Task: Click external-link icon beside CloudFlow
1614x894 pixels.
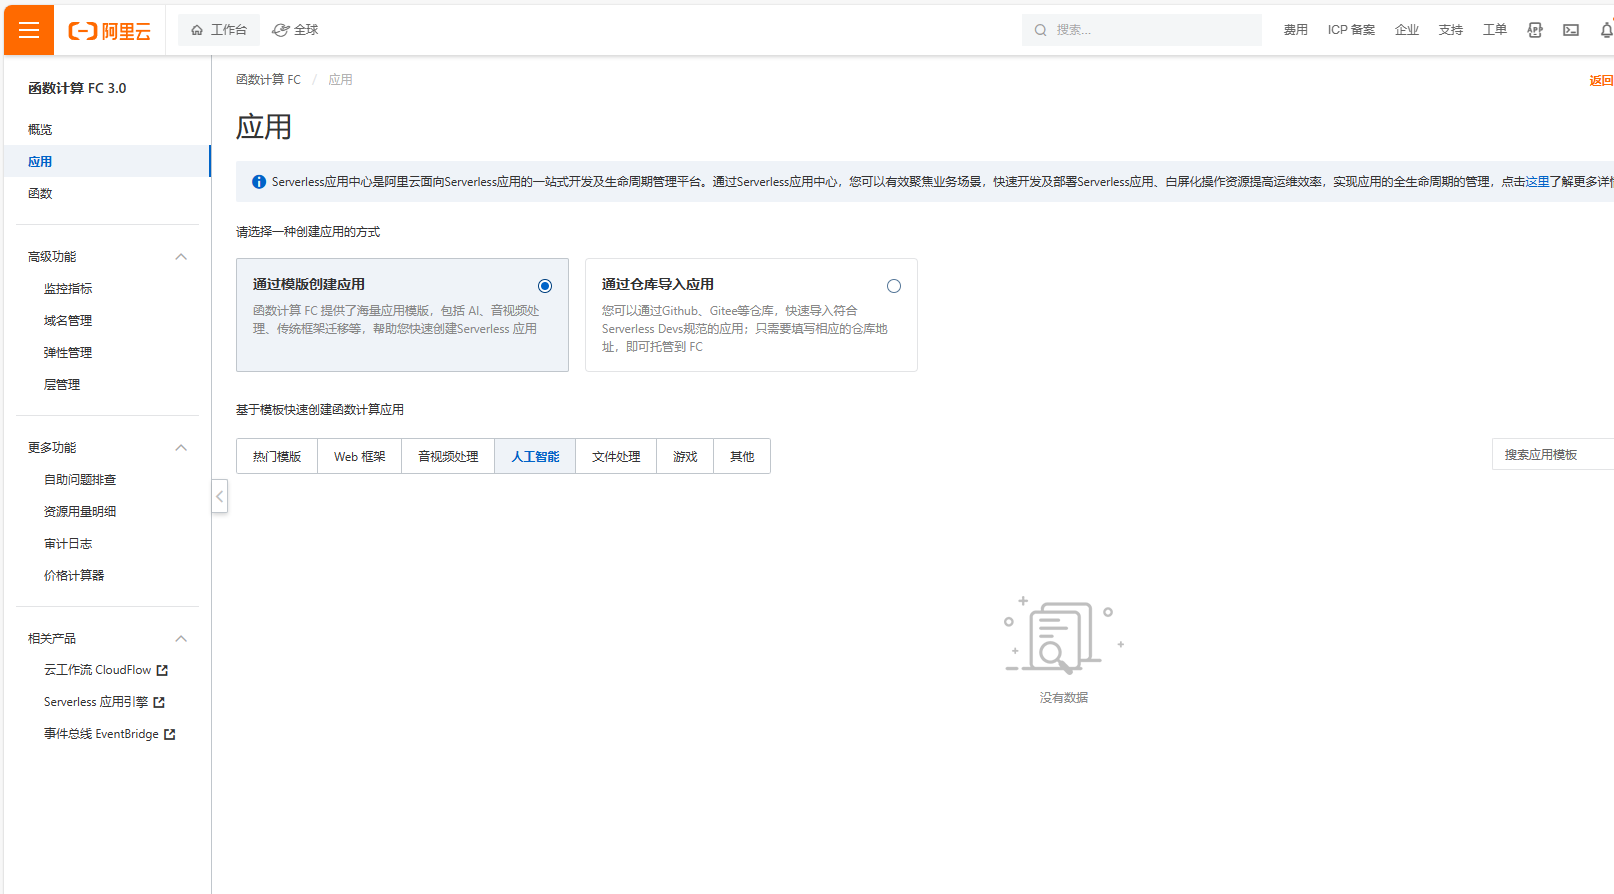Action: [x=162, y=670]
